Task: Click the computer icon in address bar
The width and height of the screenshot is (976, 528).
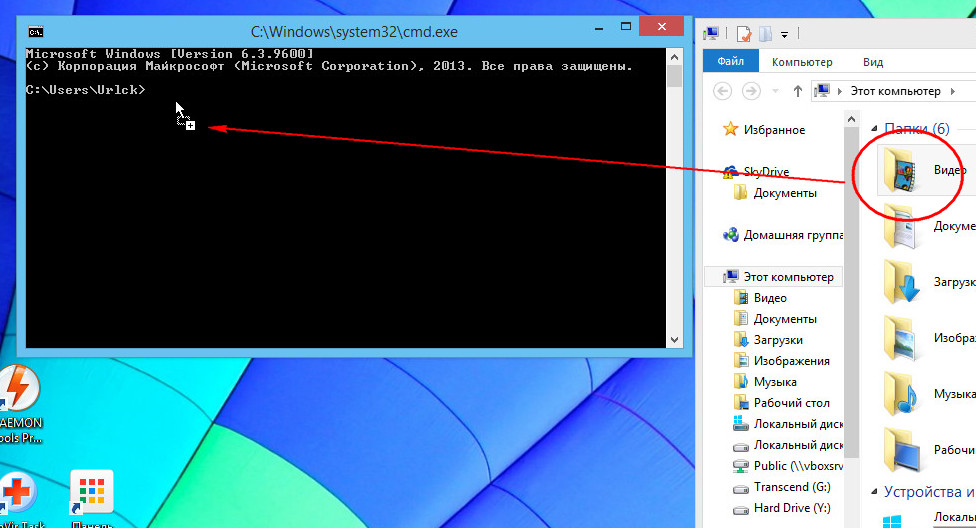Action: pos(822,91)
